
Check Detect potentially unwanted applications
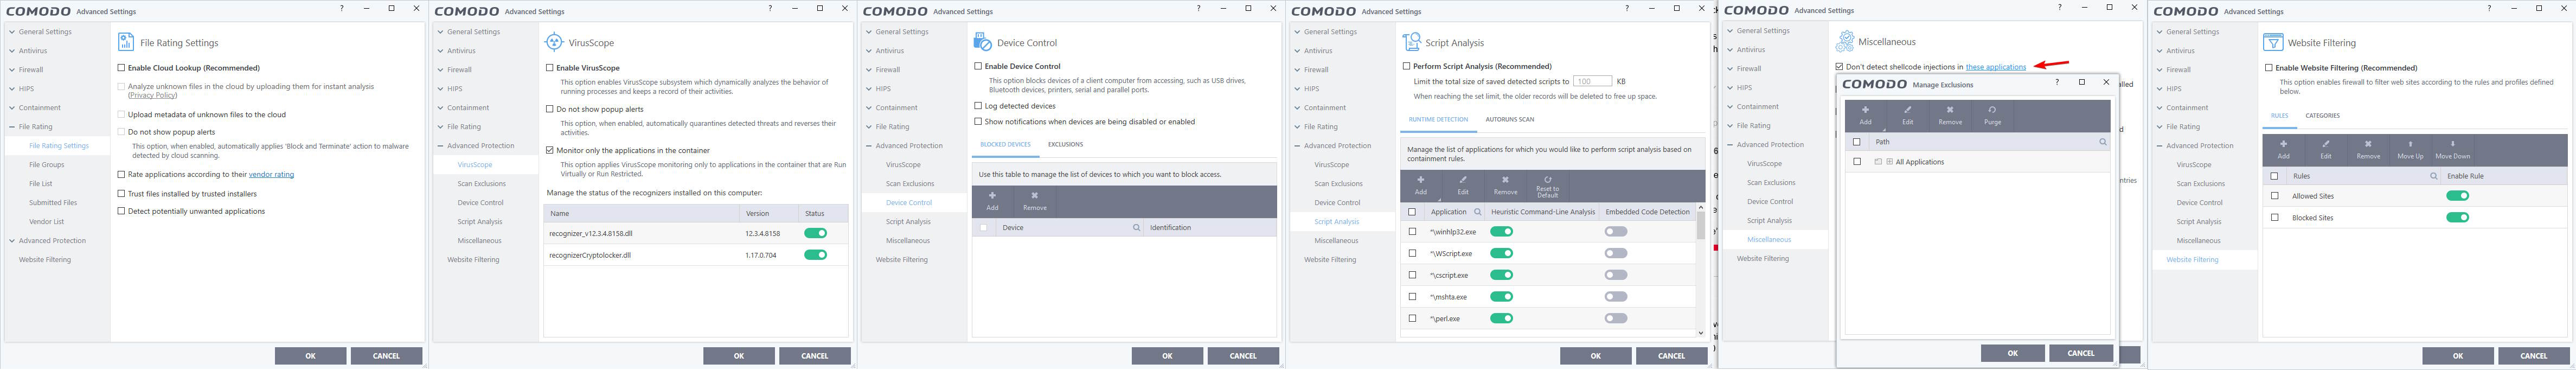click(122, 211)
